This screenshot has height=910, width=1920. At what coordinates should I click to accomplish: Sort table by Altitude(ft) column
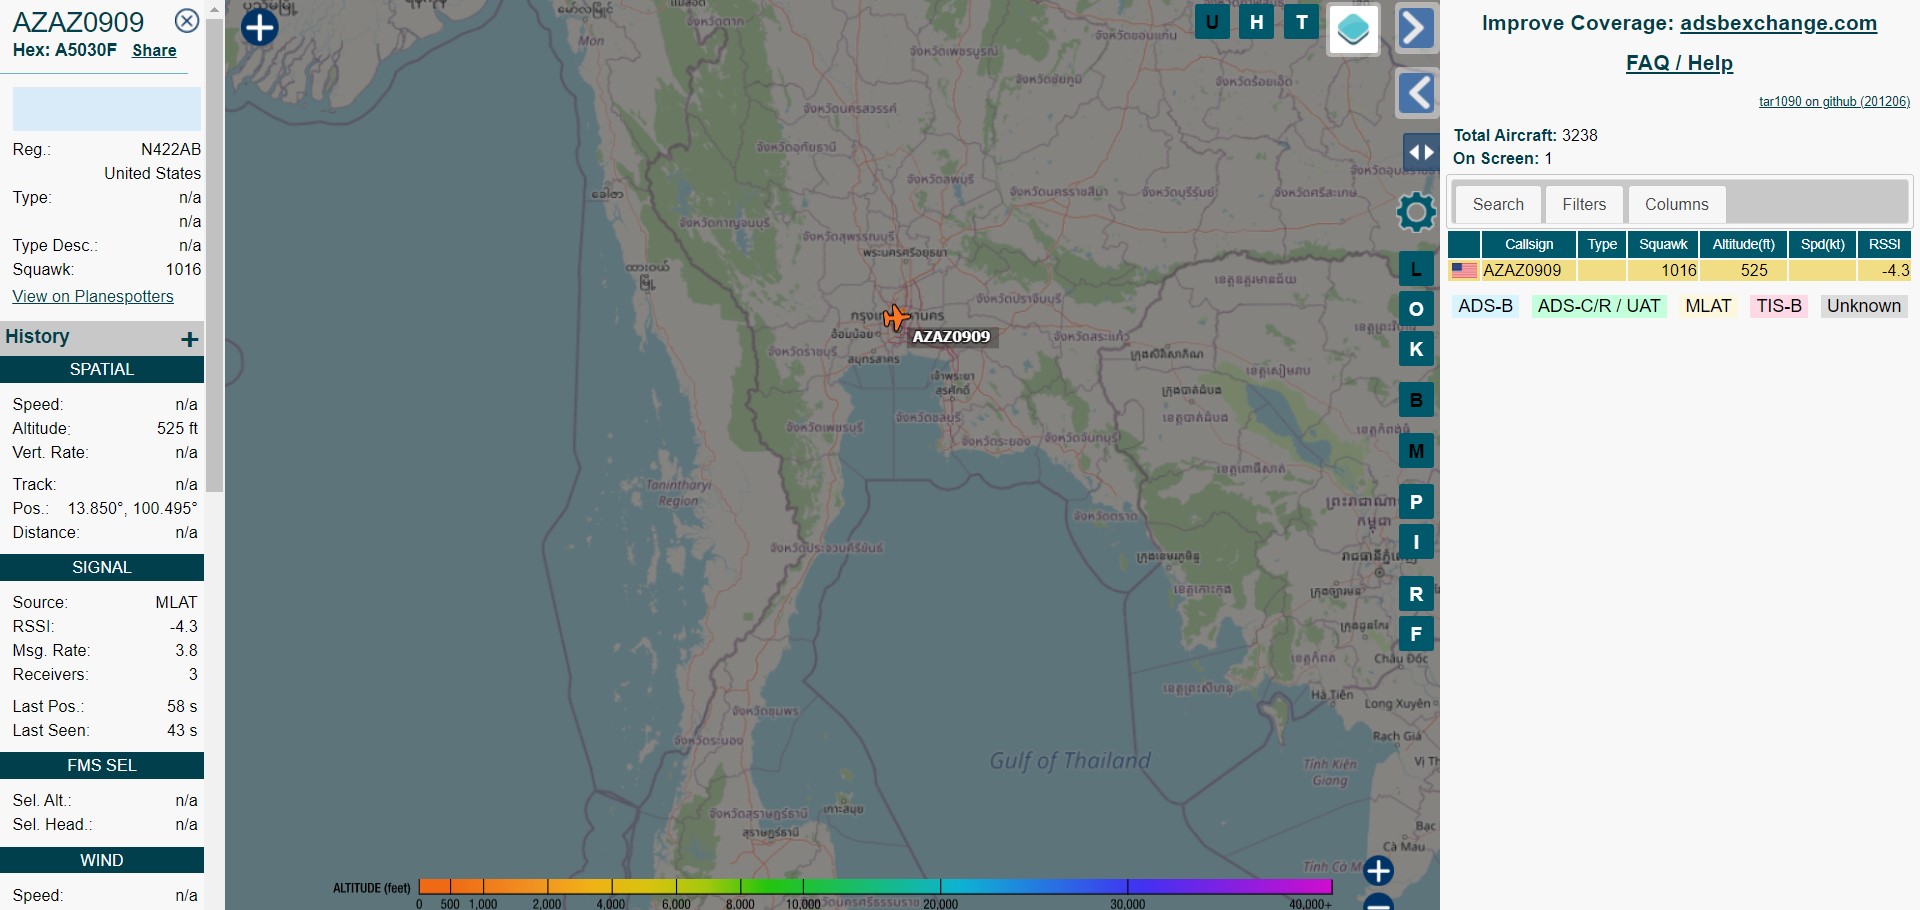tap(1743, 244)
